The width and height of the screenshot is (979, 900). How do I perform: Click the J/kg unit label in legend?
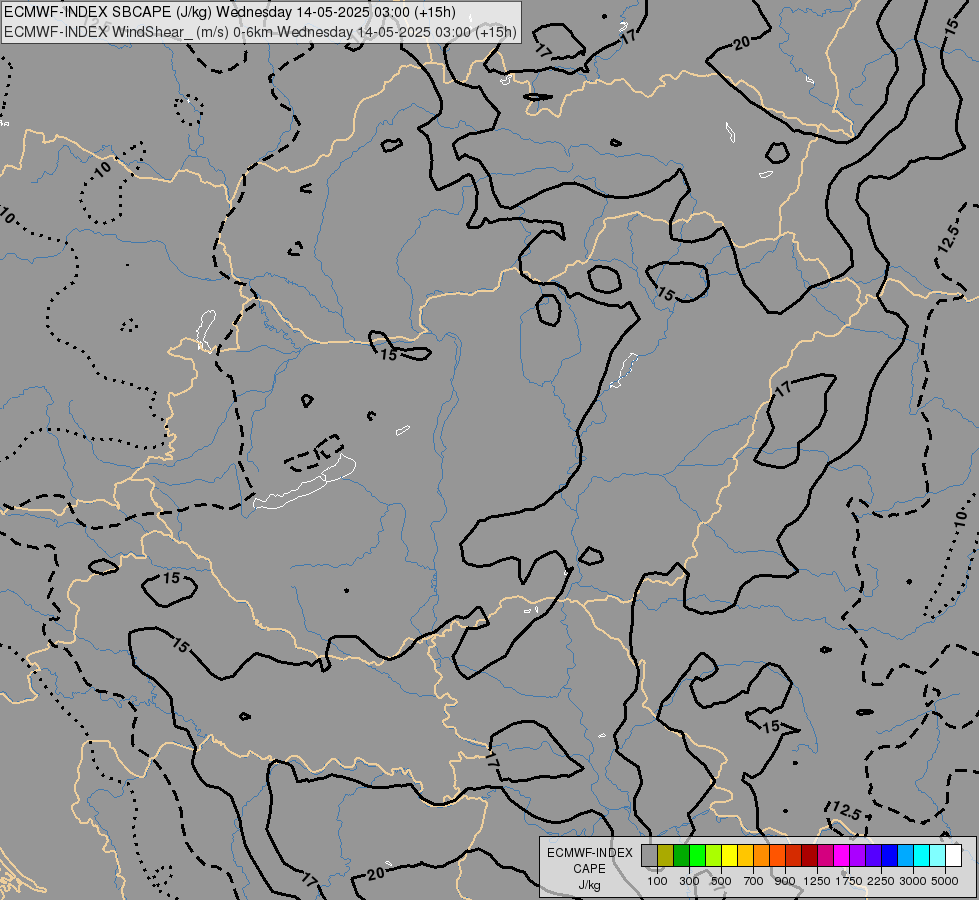click(589, 885)
